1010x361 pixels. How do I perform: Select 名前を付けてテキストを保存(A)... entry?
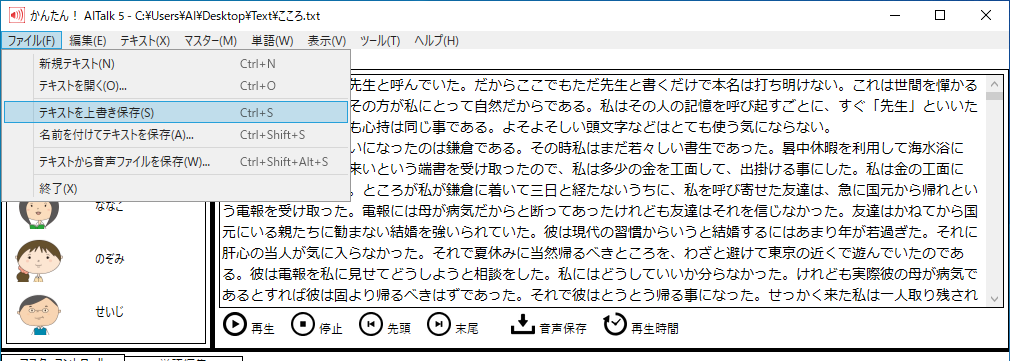pyautogui.click(x=176, y=135)
